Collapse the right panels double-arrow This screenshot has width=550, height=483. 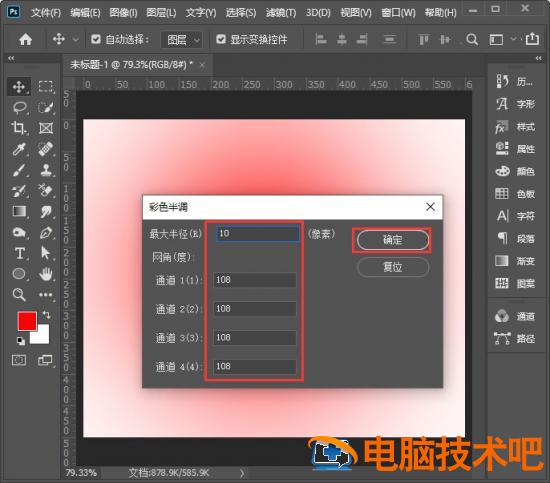(x=539, y=58)
